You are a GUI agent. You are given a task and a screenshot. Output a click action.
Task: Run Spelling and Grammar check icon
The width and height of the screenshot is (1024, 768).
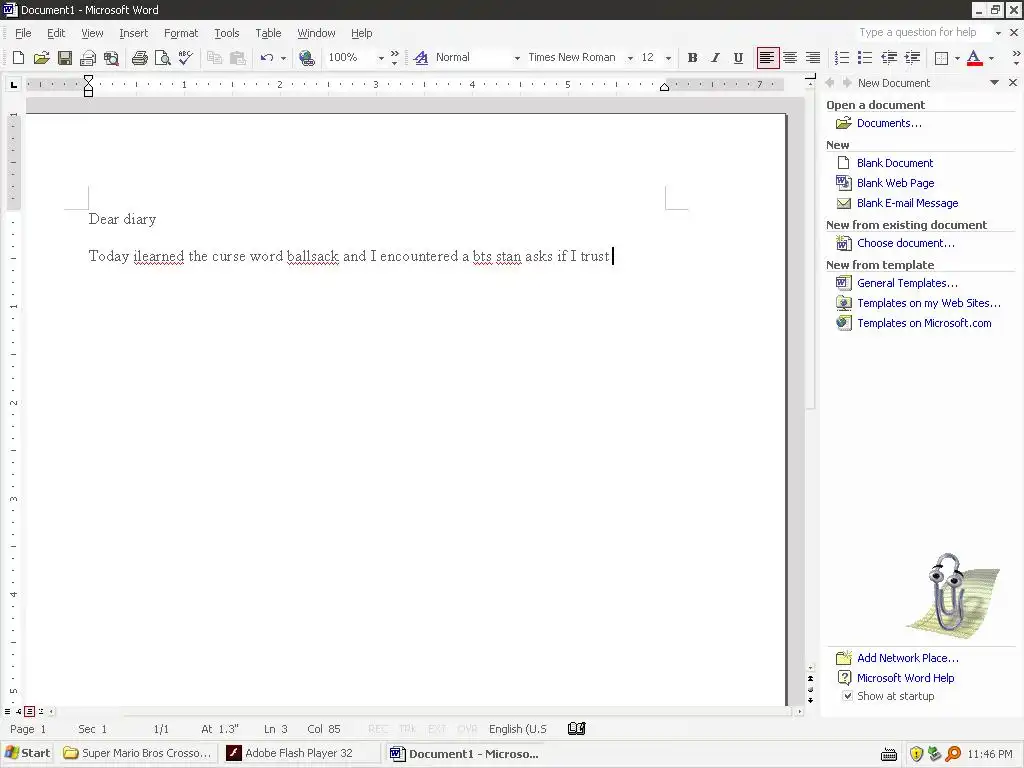pyautogui.click(x=185, y=58)
